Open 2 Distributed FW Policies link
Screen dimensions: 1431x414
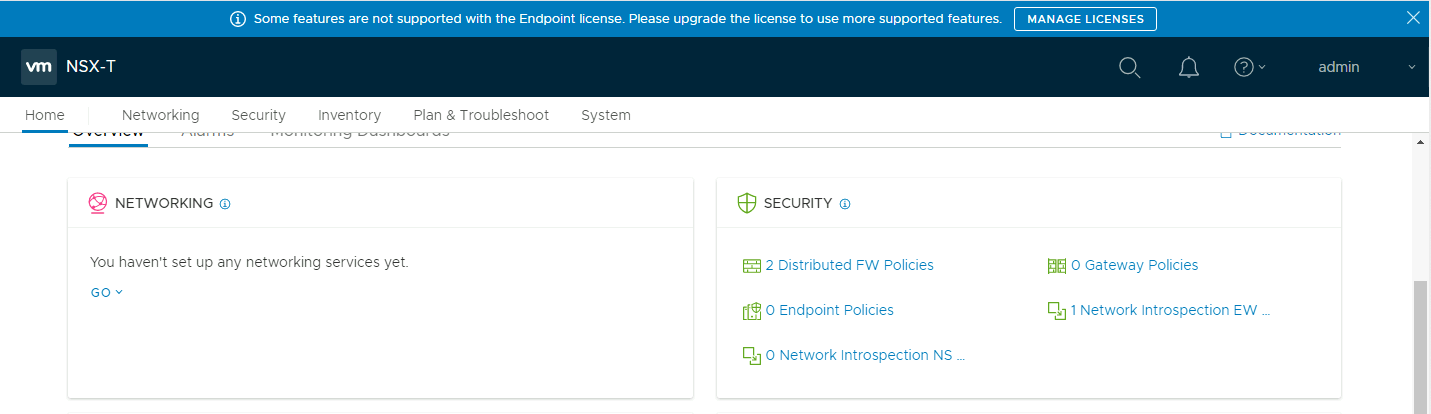(849, 265)
